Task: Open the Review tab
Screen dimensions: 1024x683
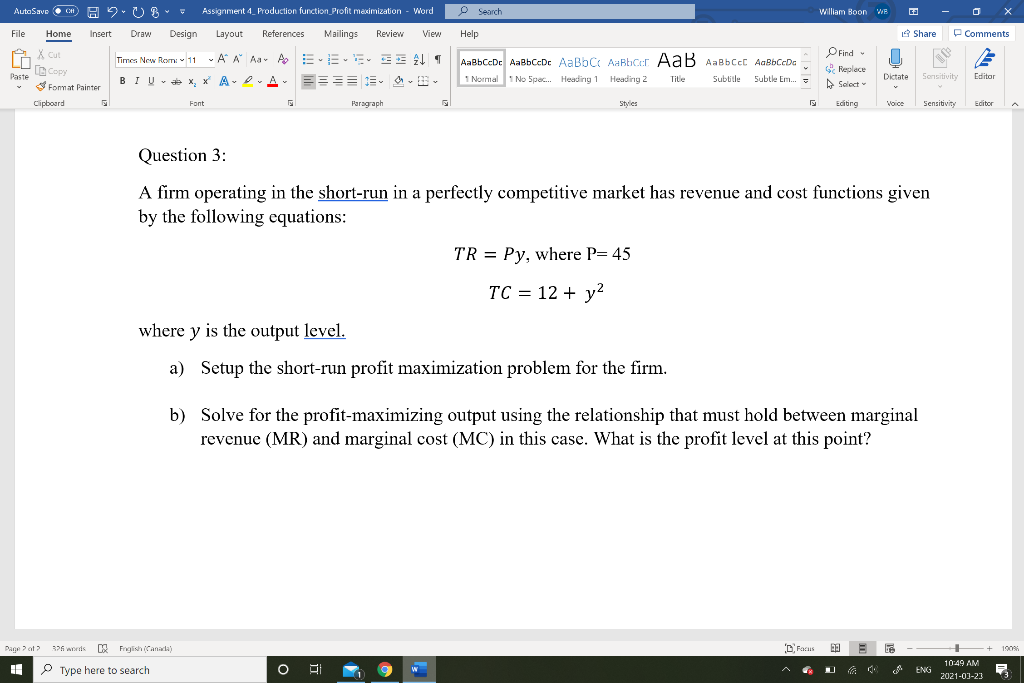Action: click(390, 34)
